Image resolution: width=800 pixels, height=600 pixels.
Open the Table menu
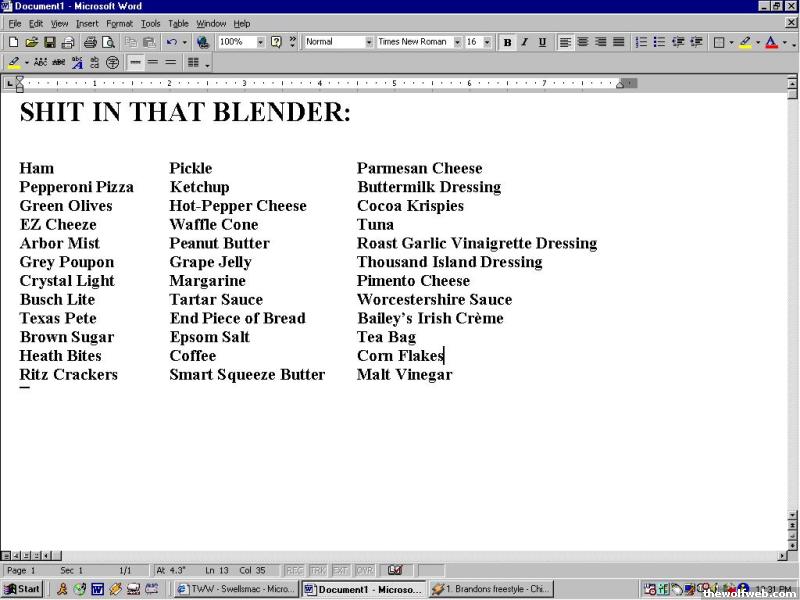pos(178,23)
